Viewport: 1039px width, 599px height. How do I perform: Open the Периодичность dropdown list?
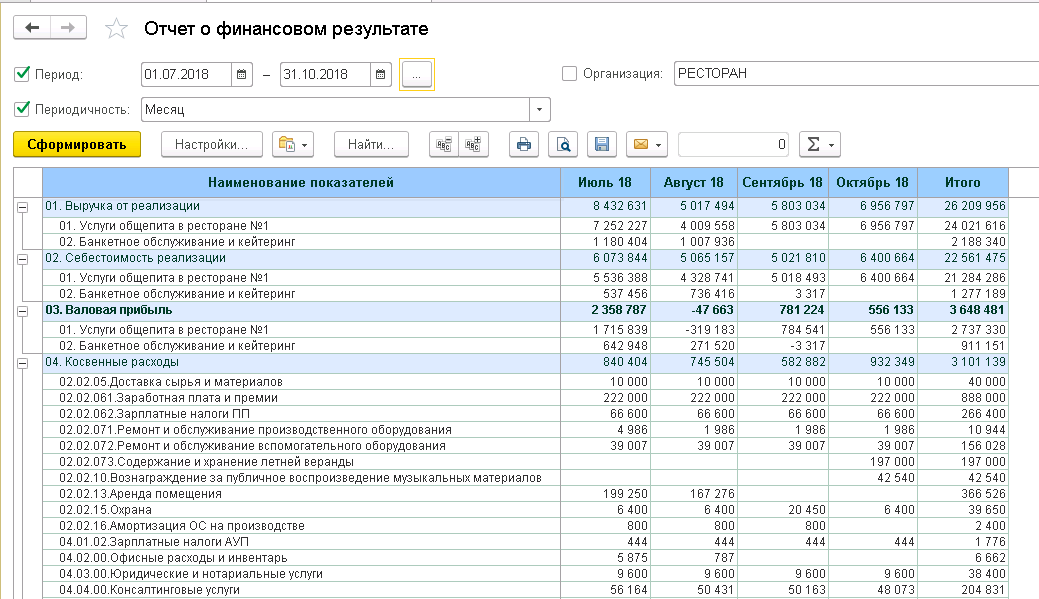pyautogui.click(x=540, y=109)
